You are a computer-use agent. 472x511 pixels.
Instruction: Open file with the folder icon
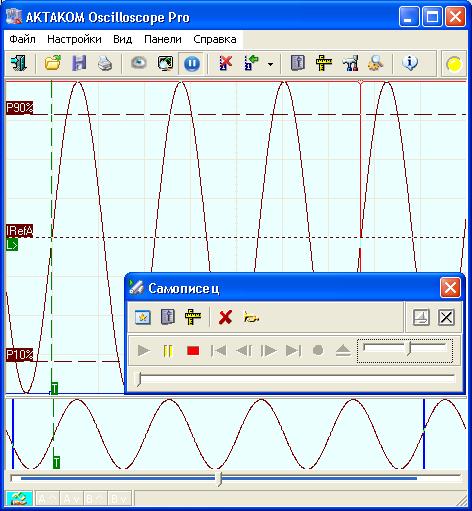point(53,63)
